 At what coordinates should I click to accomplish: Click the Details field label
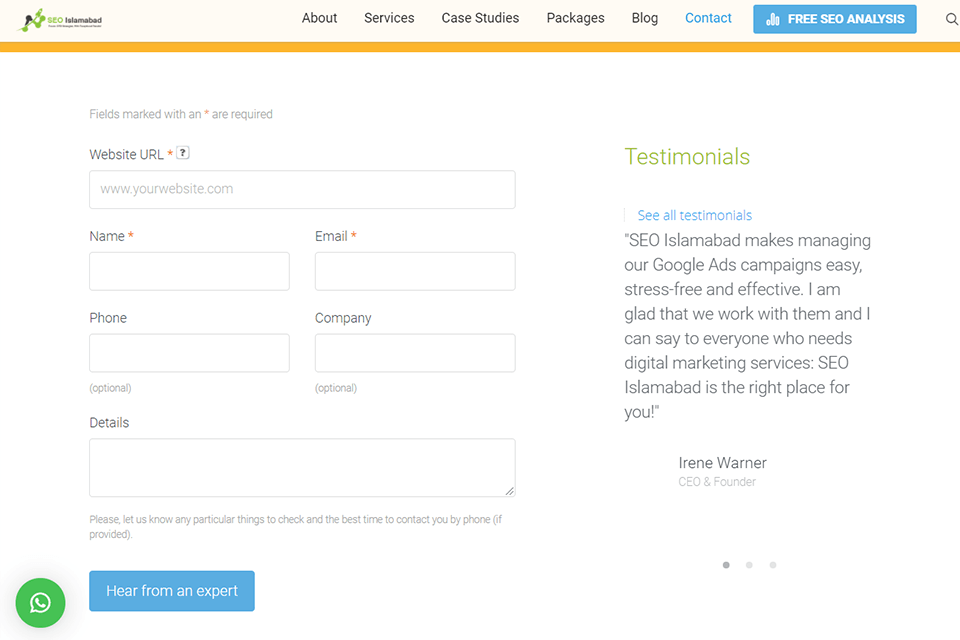pos(109,423)
